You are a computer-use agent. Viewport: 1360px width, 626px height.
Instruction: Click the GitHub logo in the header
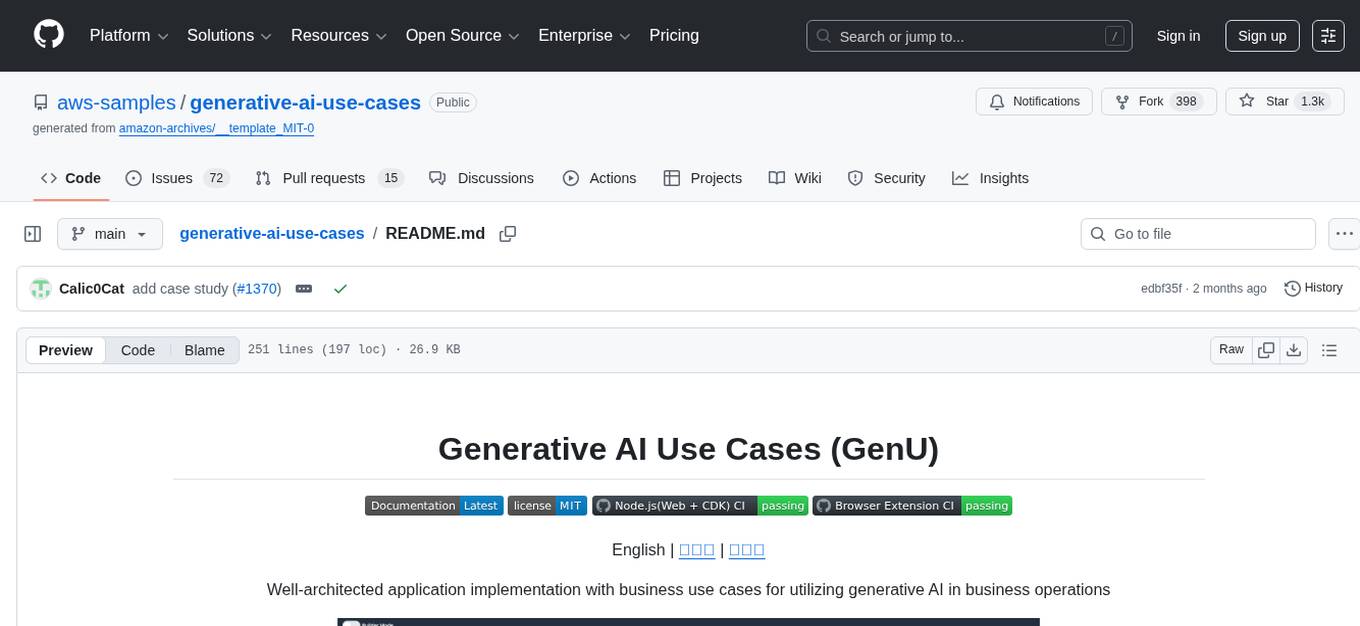coord(48,35)
